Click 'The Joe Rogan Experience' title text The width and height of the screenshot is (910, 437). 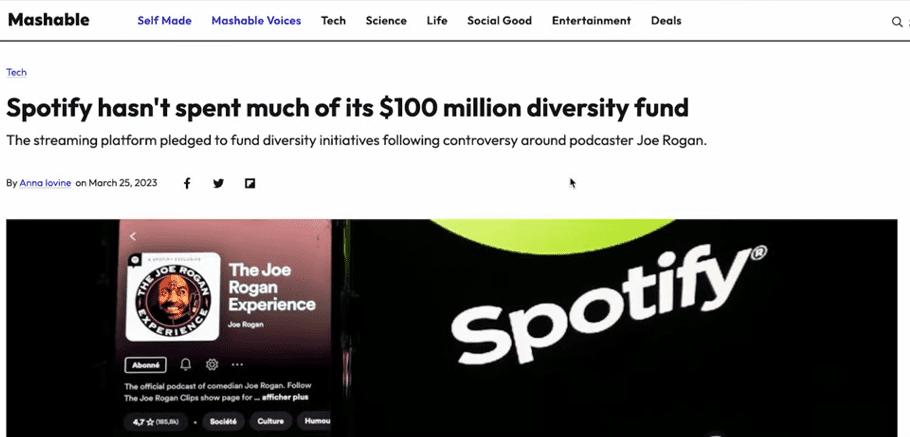[272, 287]
